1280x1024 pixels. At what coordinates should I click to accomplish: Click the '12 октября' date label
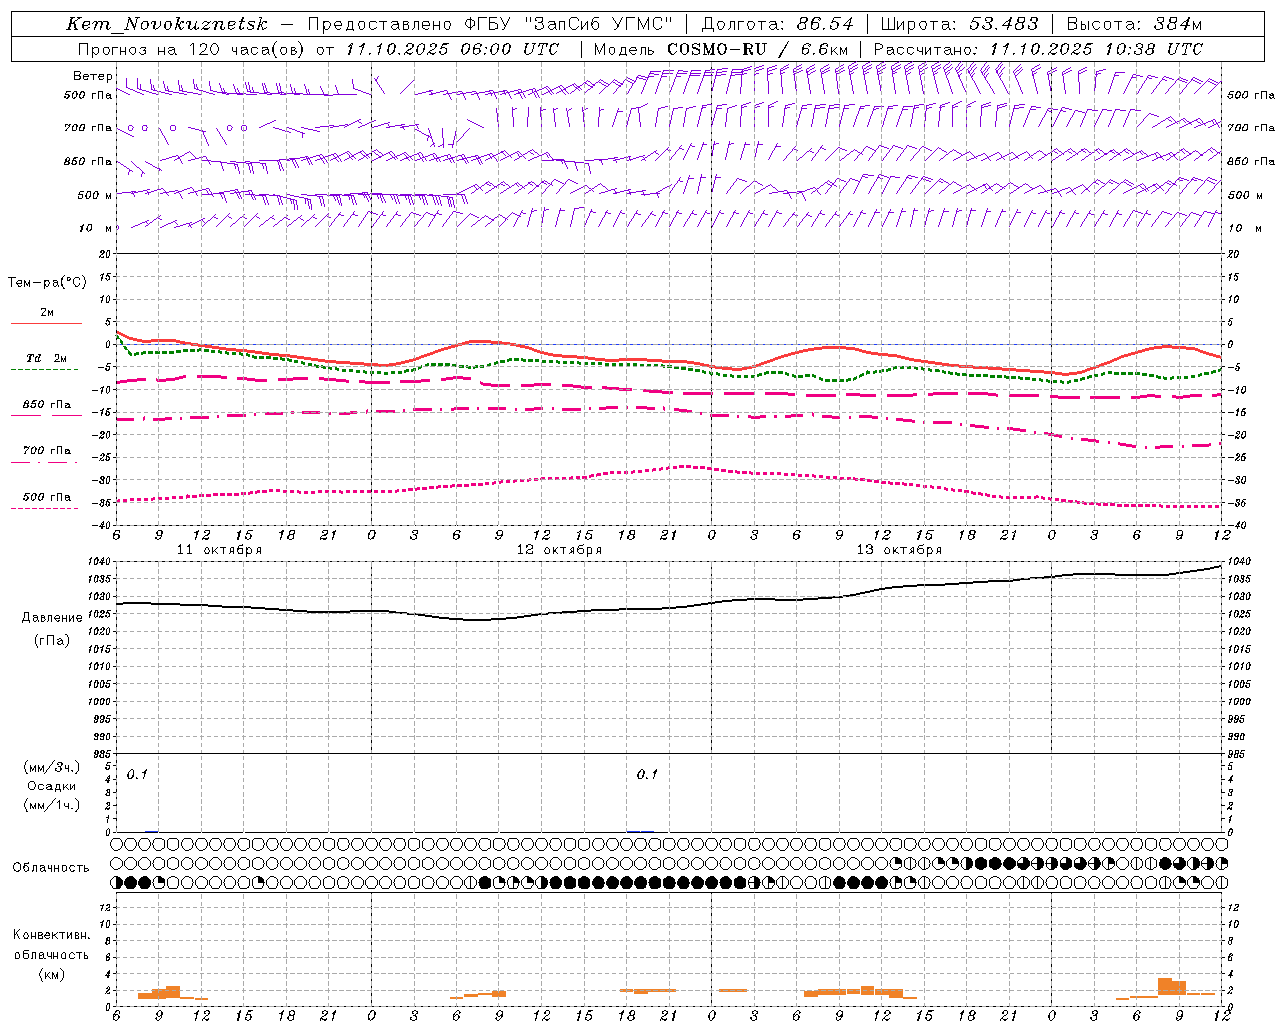[x=559, y=550]
